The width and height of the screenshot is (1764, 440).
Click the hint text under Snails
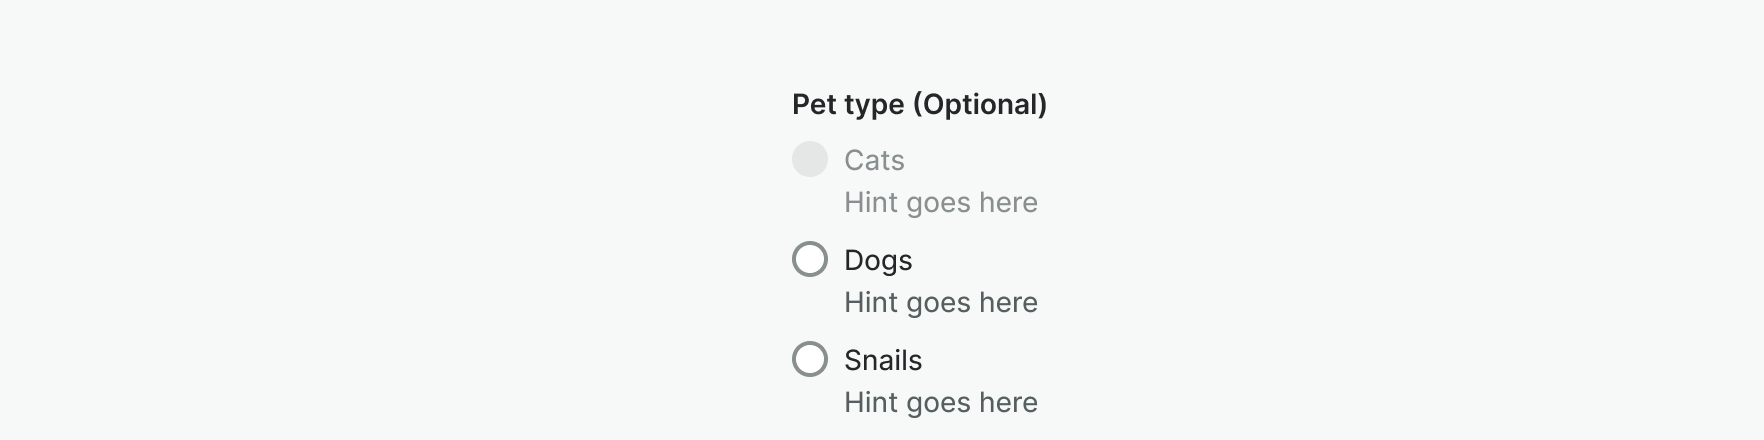(940, 402)
